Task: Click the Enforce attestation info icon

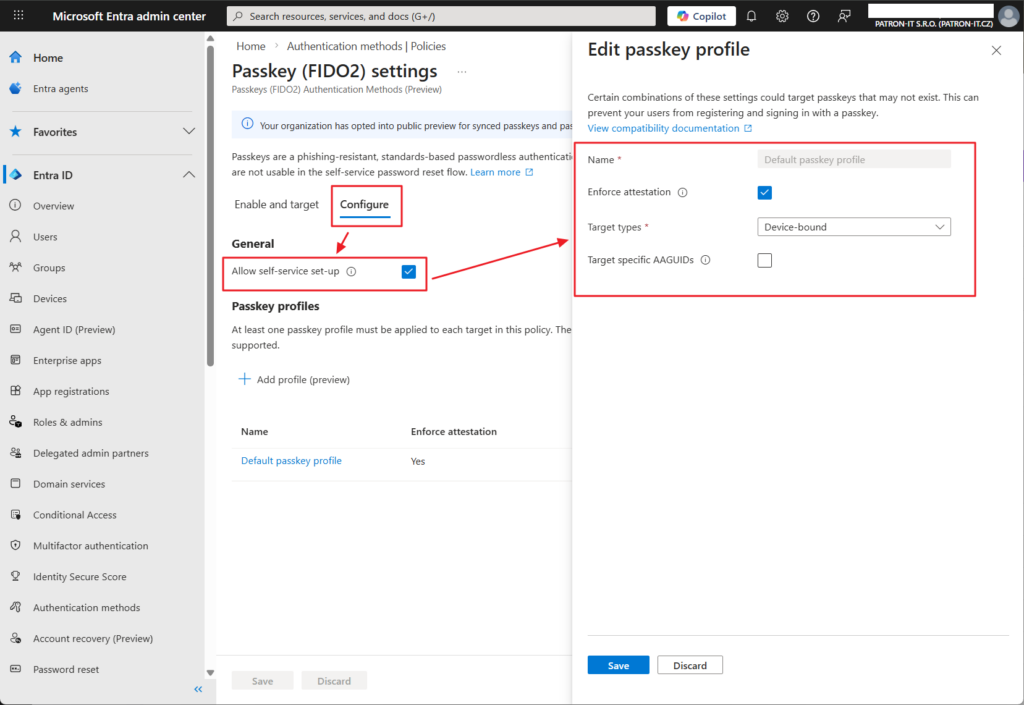Action: click(682, 192)
